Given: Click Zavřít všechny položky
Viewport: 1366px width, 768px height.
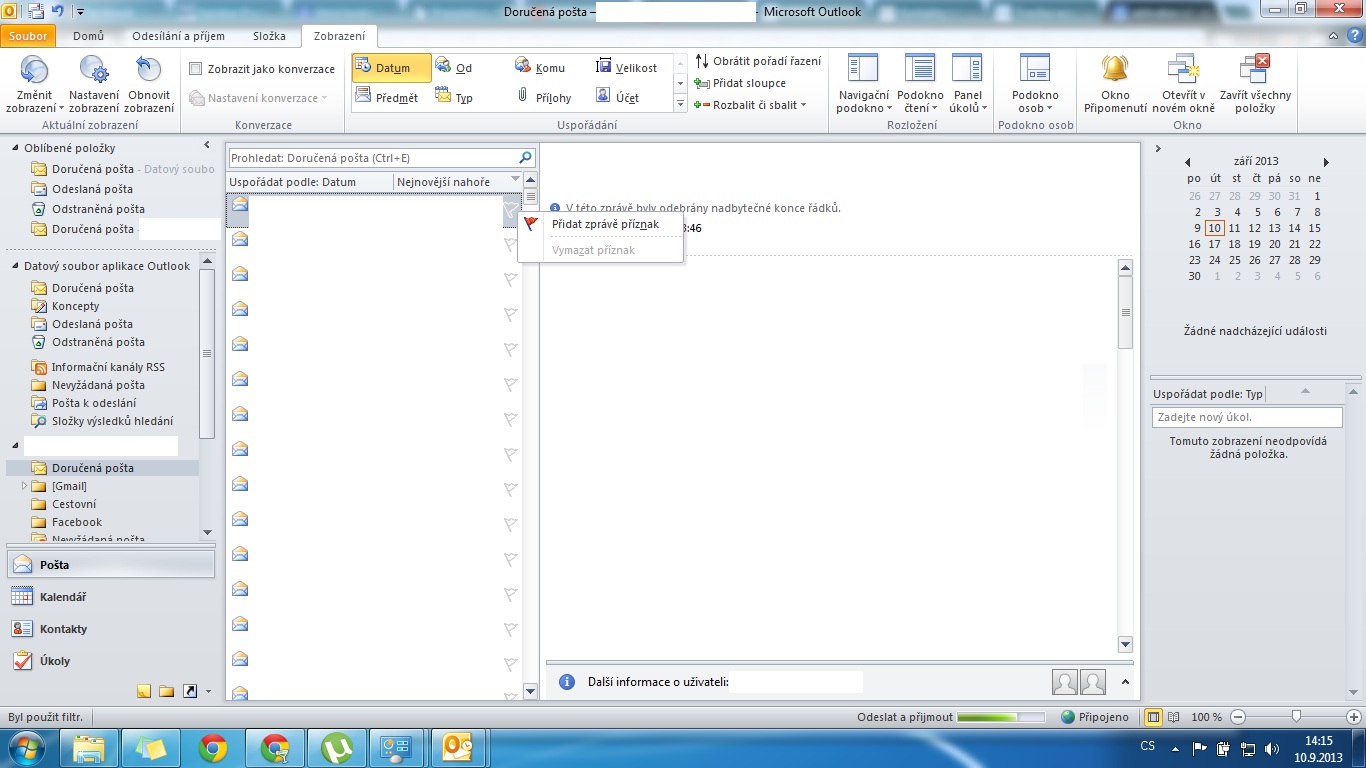Looking at the screenshot, I should tap(1255, 84).
